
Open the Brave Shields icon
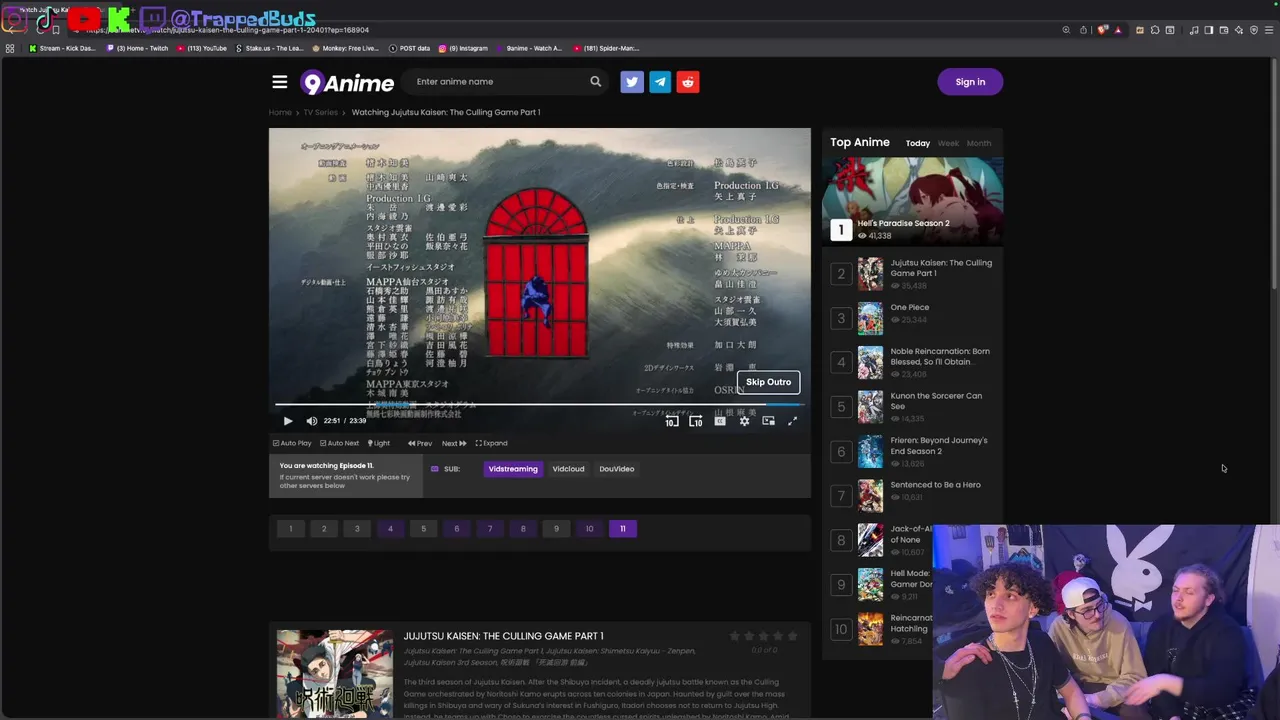coord(1103,30)
